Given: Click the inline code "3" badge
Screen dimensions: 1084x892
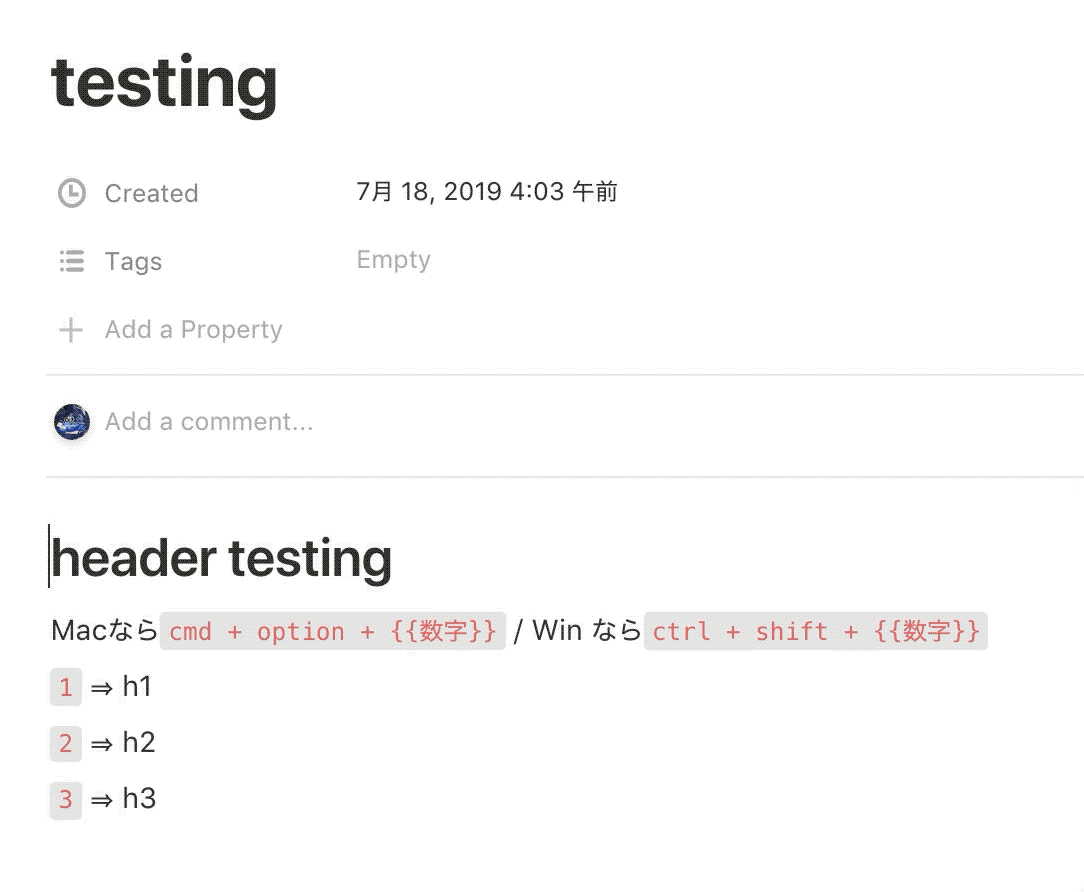Looking at the screenshot, I should (65, 799).
